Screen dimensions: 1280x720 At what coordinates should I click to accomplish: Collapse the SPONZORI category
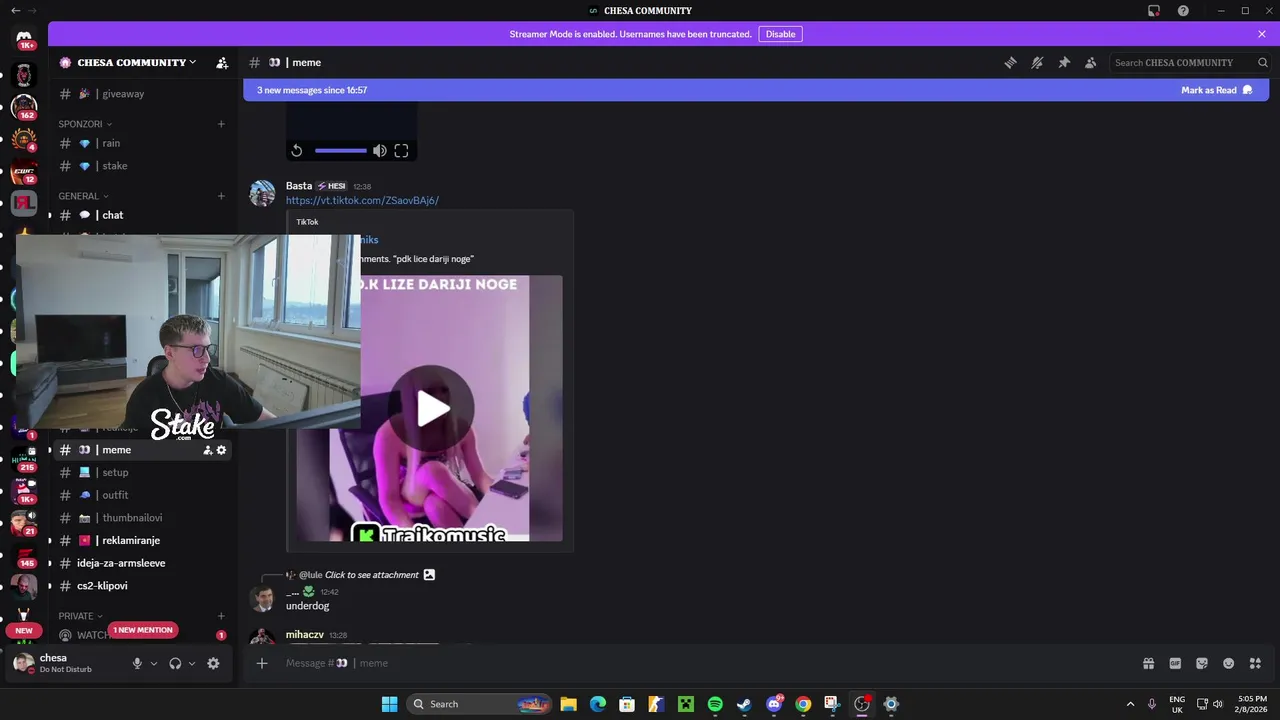click(x=85, y=124)
